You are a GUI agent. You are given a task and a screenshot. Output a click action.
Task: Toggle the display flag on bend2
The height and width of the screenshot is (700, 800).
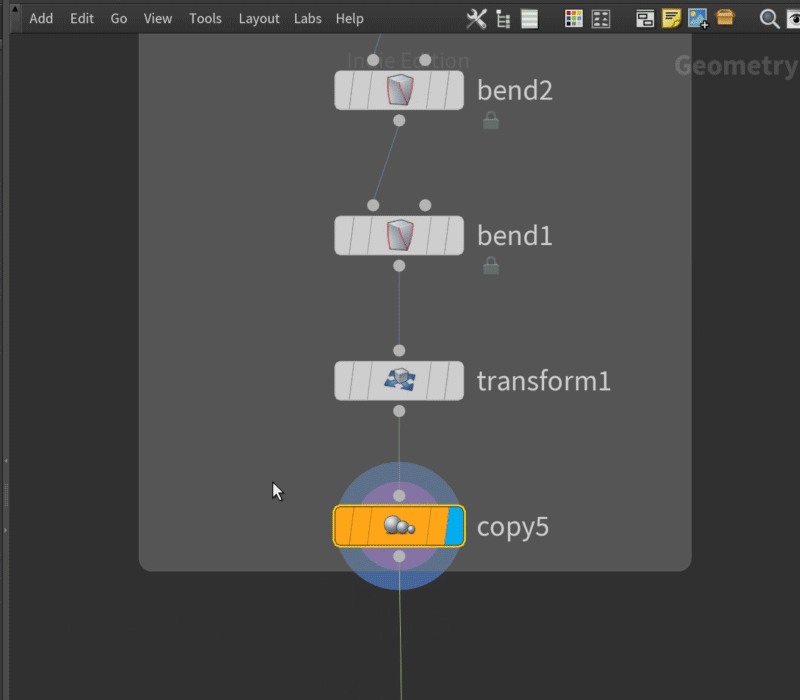(x=455, y=90)
